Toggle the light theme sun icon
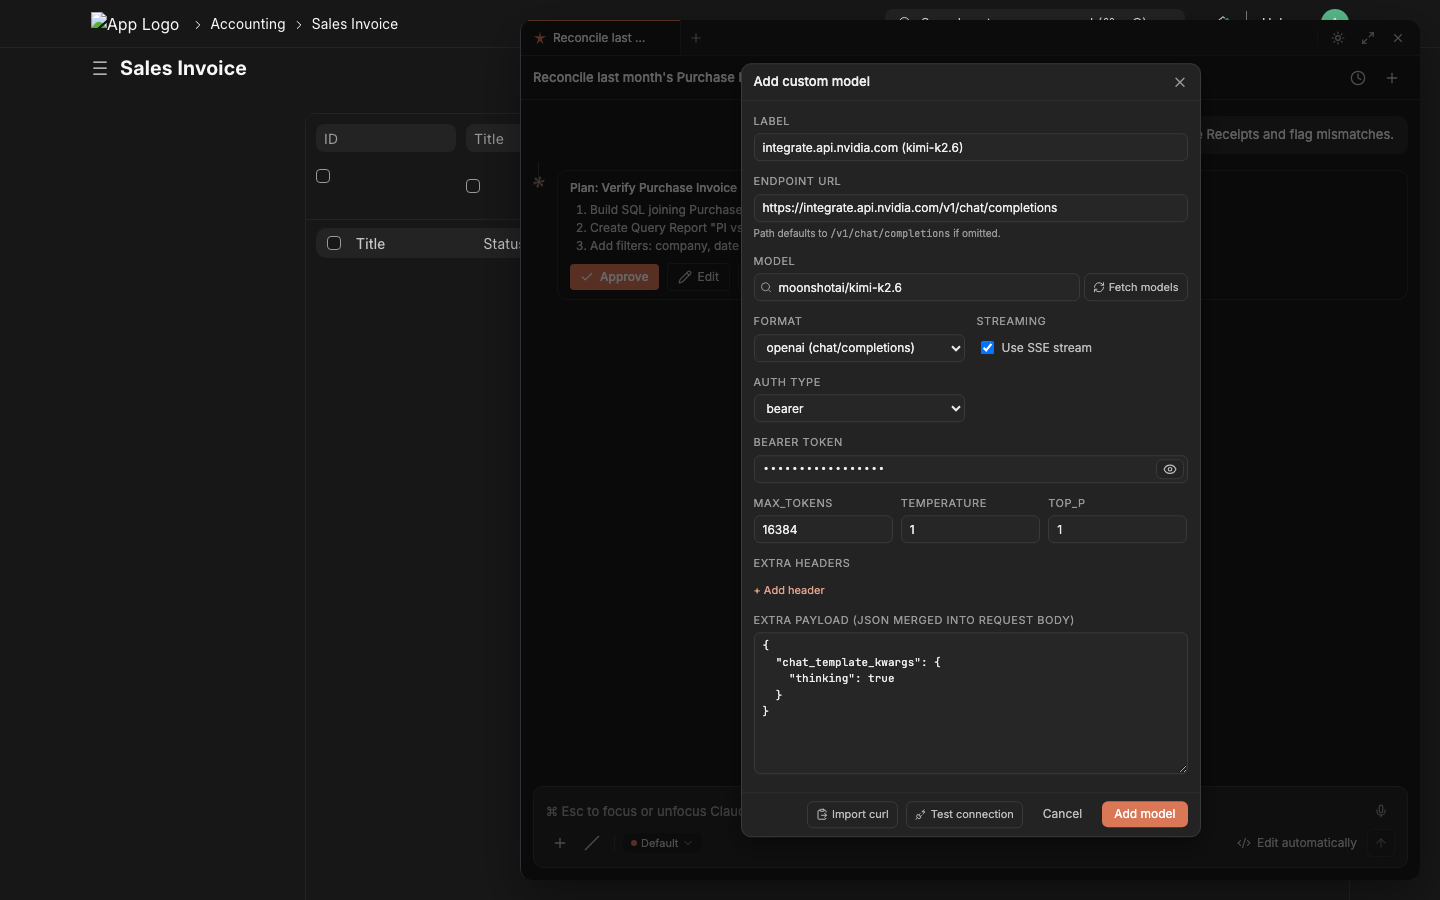The height and width of the screenshot is (900, 1440). point(1338,38)
